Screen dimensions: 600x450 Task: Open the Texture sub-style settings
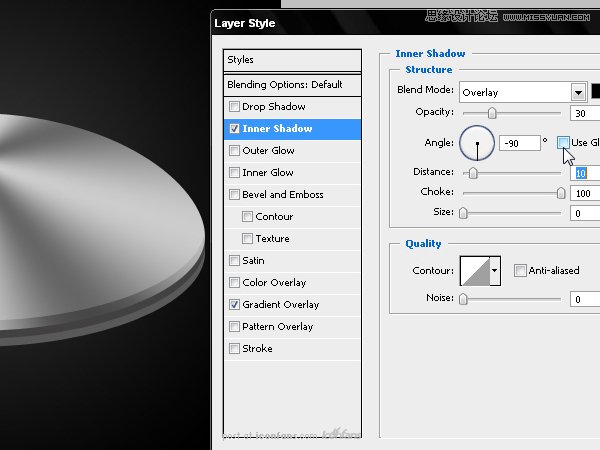pos(292,239)
